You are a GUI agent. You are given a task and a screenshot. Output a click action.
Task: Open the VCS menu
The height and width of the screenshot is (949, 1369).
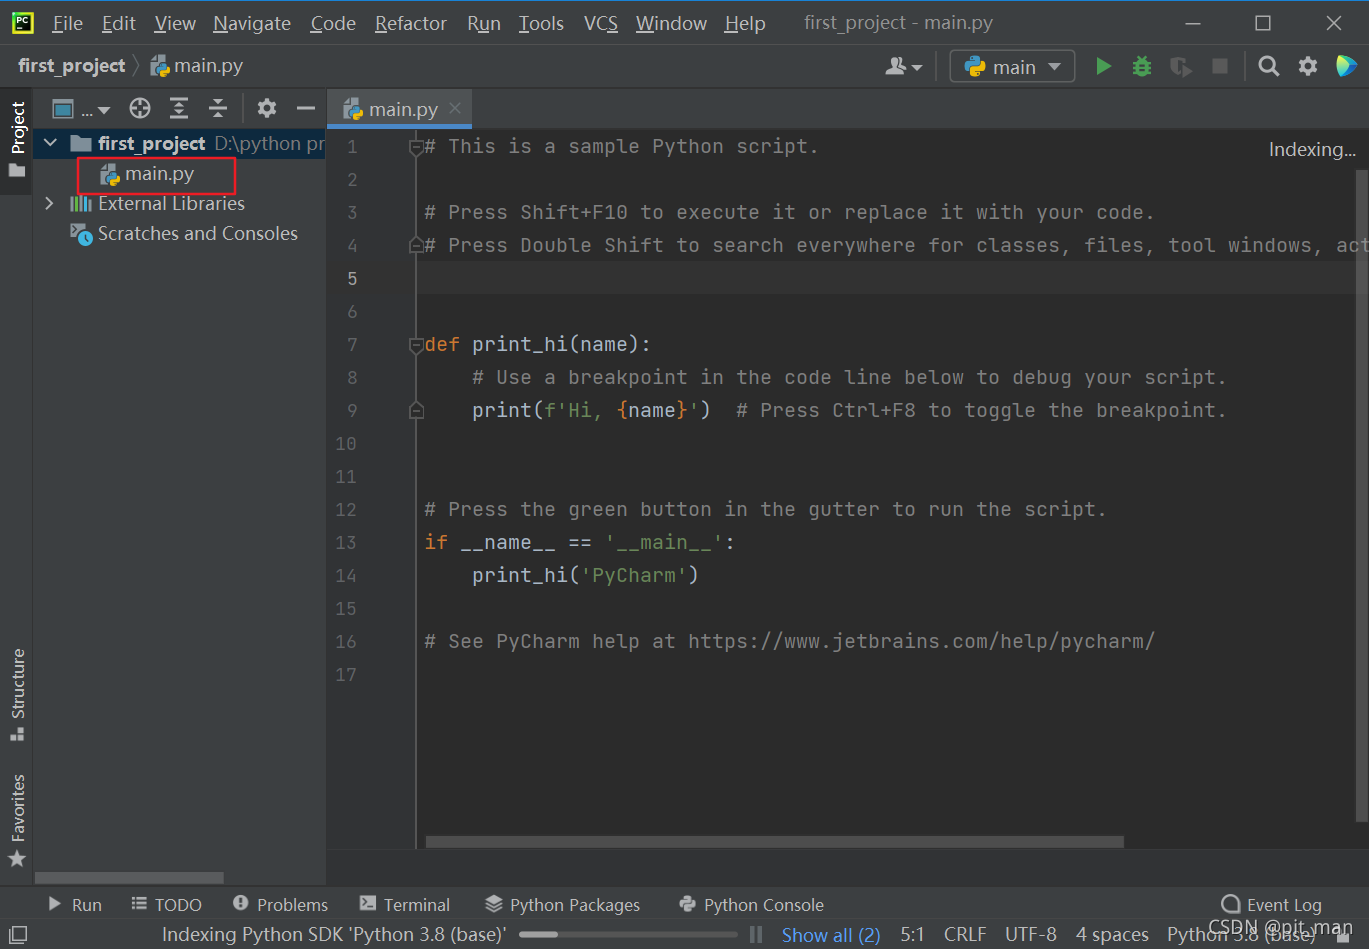tap(601, 23)
